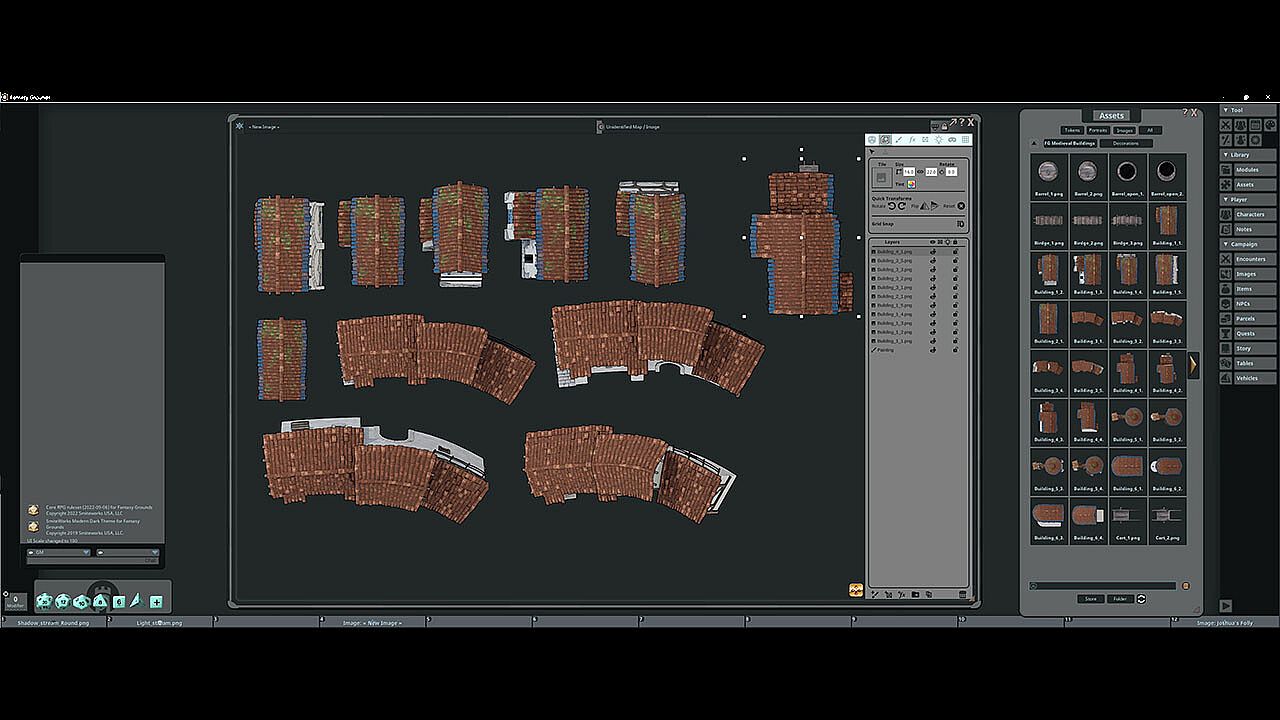
Task: Roll the d20 die icon
Action: point(44,601)
